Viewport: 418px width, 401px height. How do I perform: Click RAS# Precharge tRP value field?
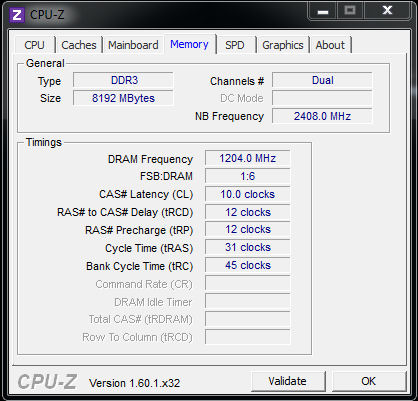[x=247, y=230]
